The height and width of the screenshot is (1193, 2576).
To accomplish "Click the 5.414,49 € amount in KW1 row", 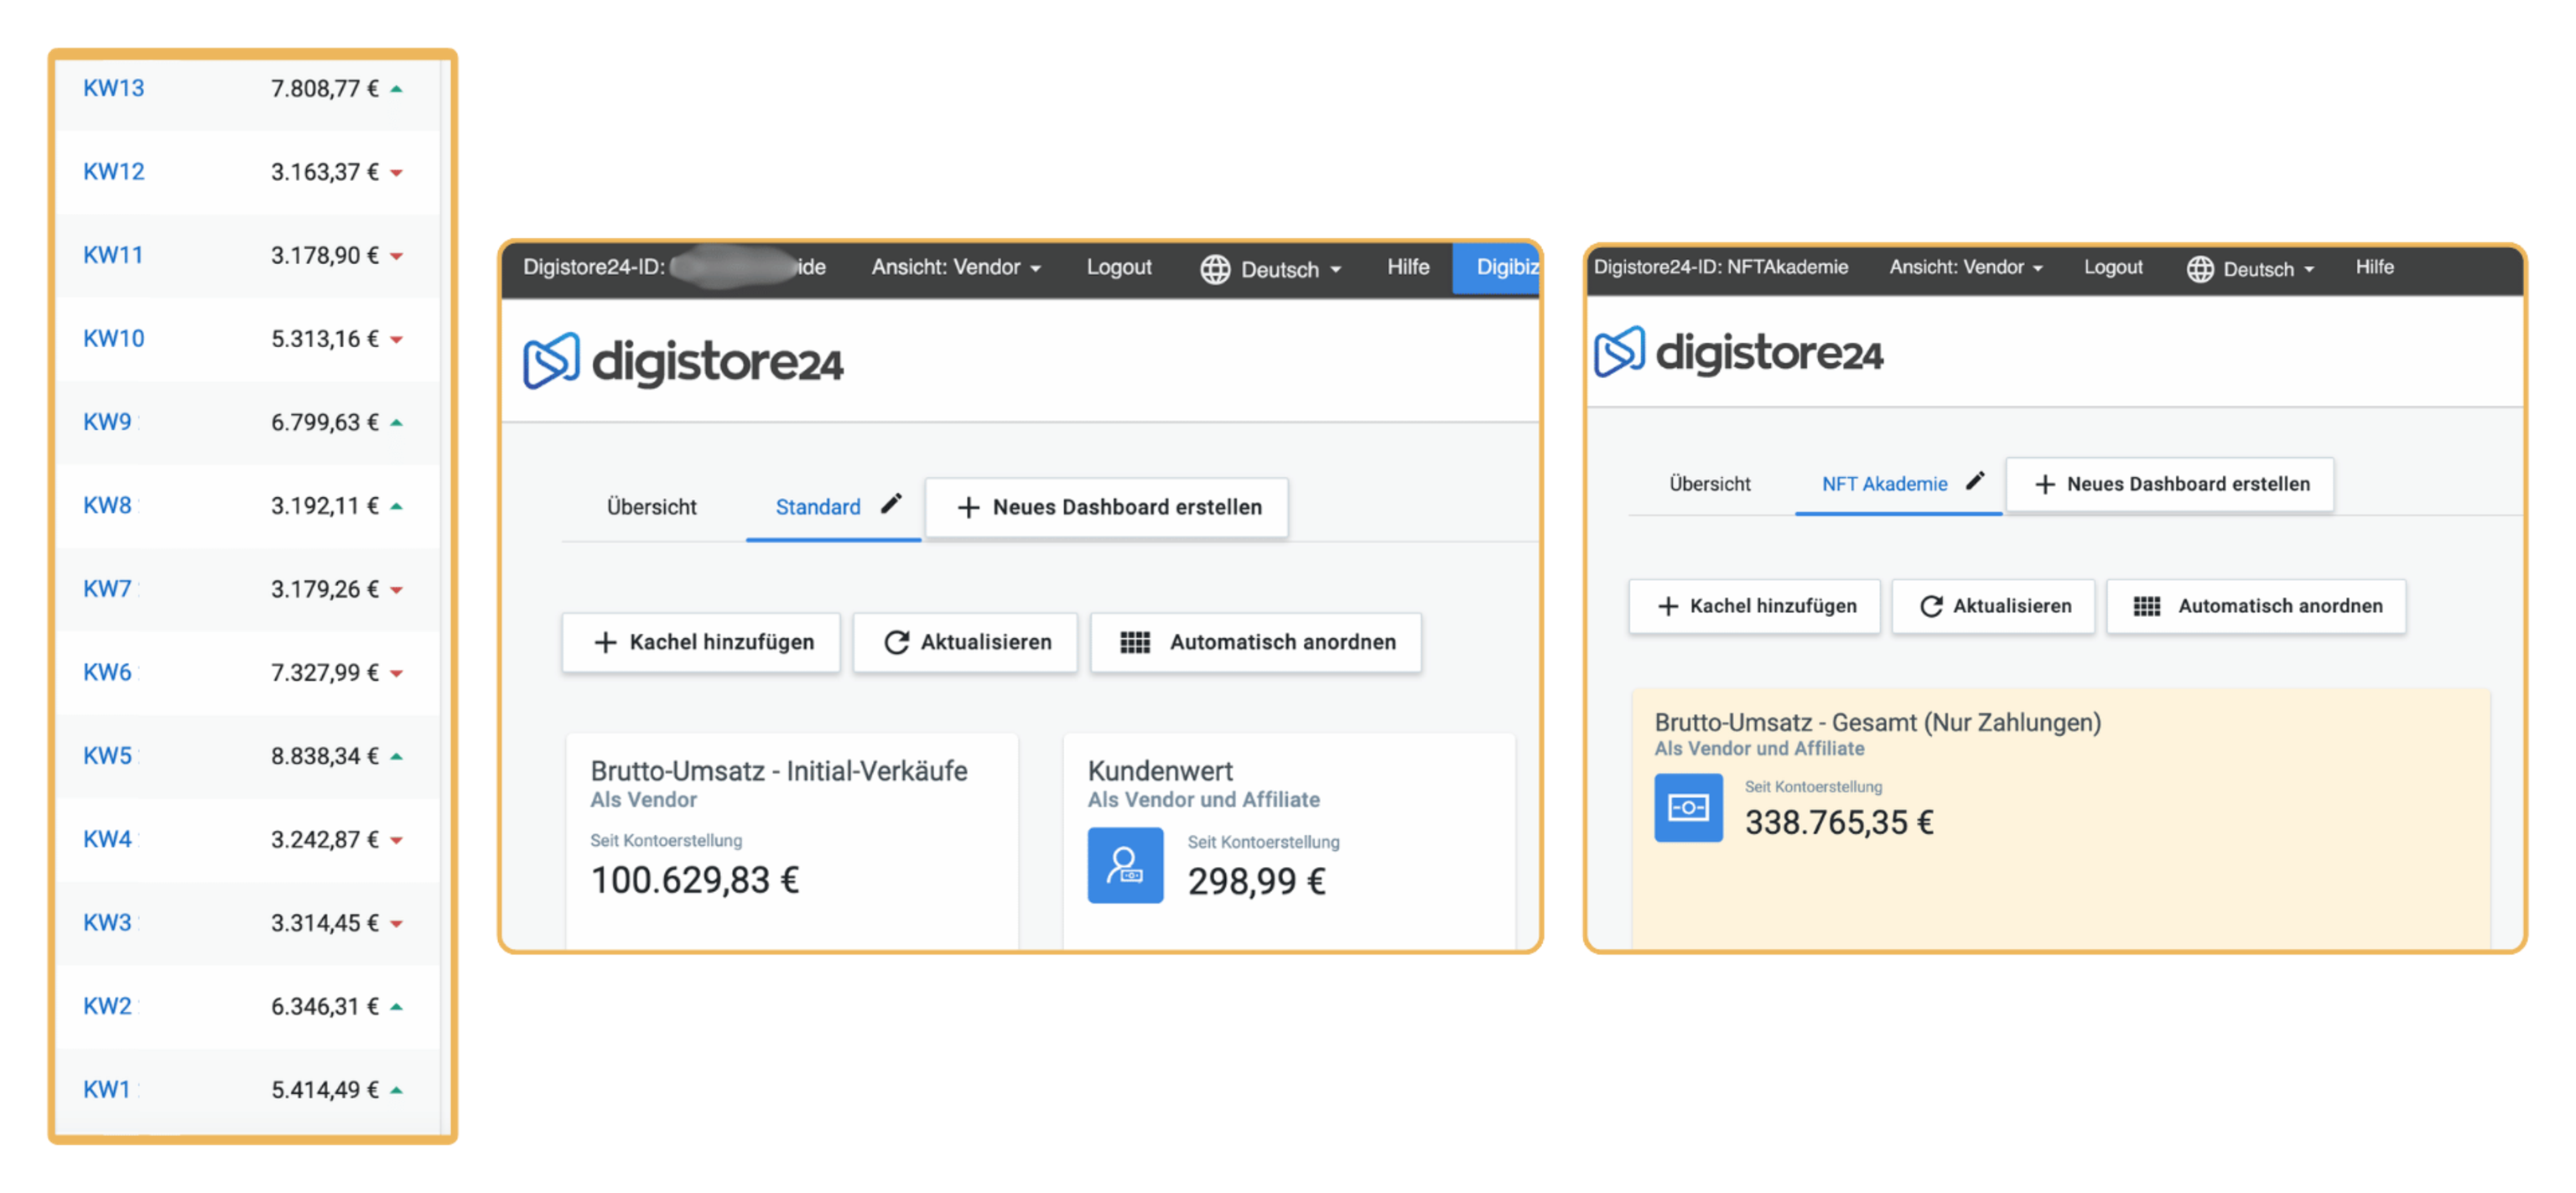I will coord(325,1090).
